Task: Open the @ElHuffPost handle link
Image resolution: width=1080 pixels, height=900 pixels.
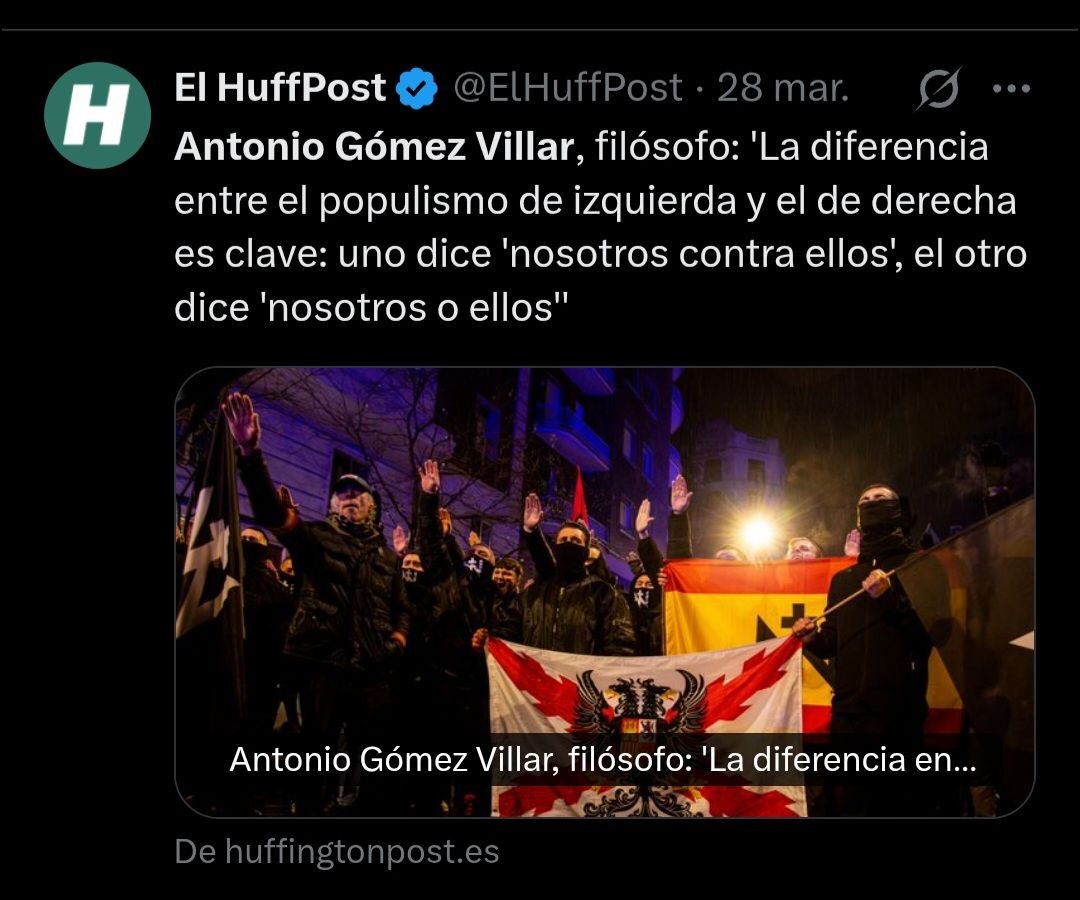Action: 568,88
